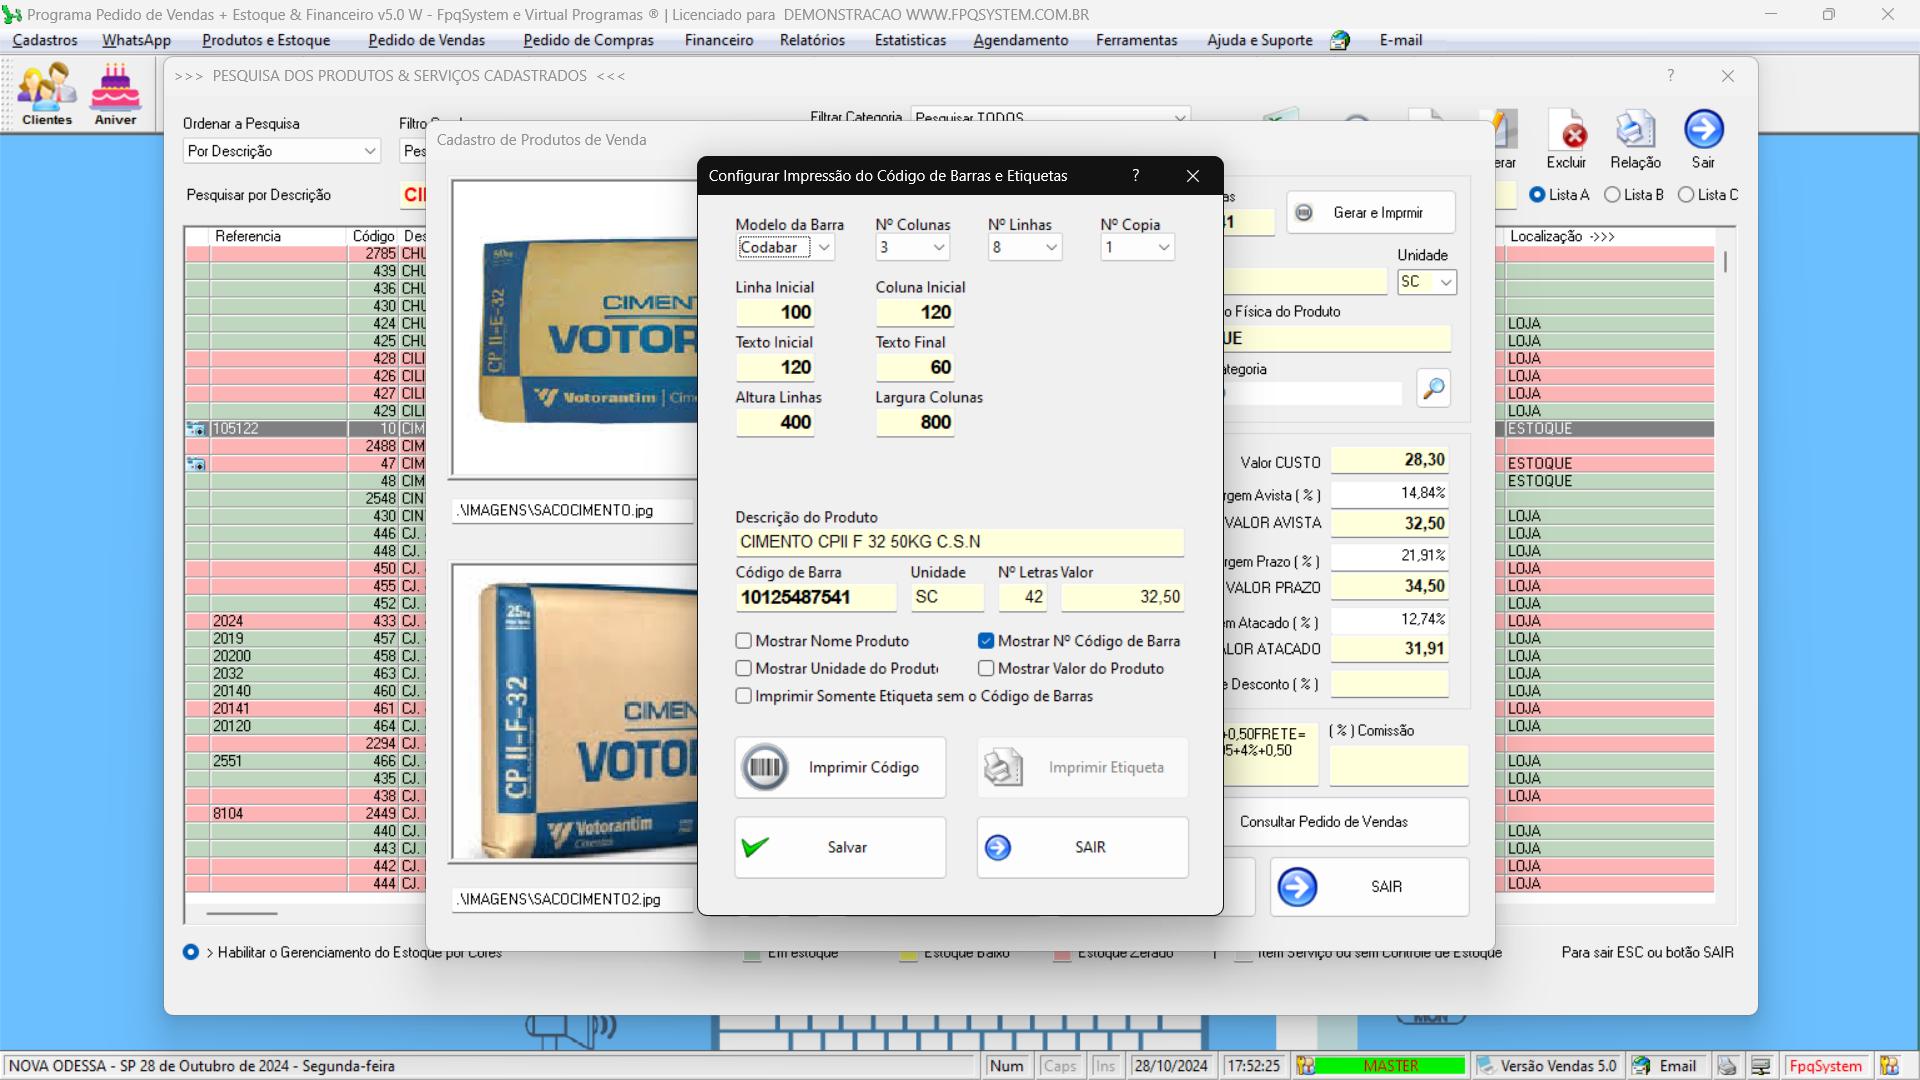Viewport: 1920px width, 1080px height.
Task: Open Ordenar a Pesquisa Por Descrição dropdown
Action: [x=282, y=151]
